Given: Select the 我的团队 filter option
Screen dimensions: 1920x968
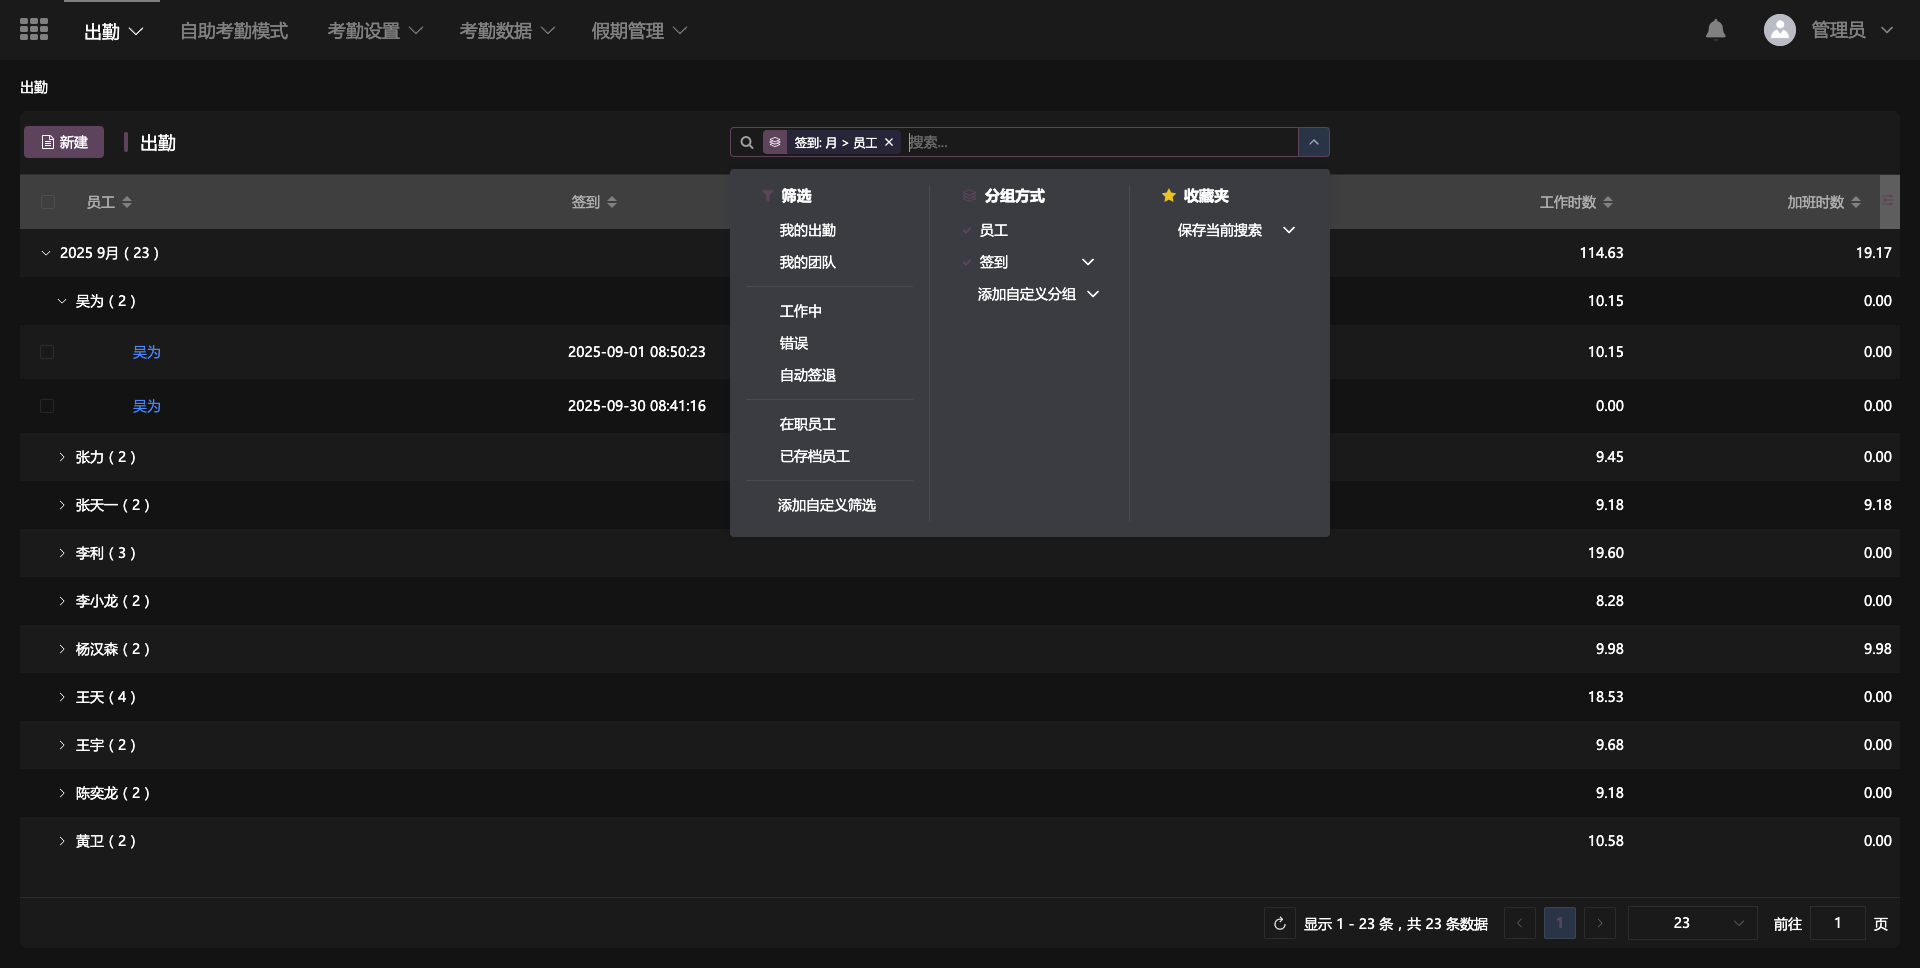Looking at the screenshot, I should [807, 262].
